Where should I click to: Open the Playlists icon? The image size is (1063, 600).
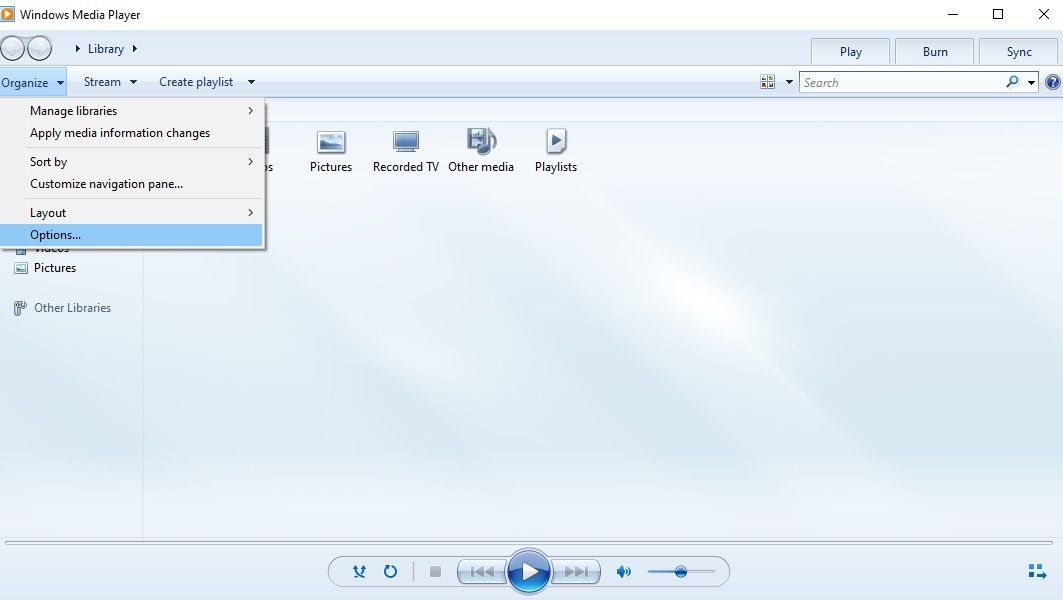tap(556, 151)
